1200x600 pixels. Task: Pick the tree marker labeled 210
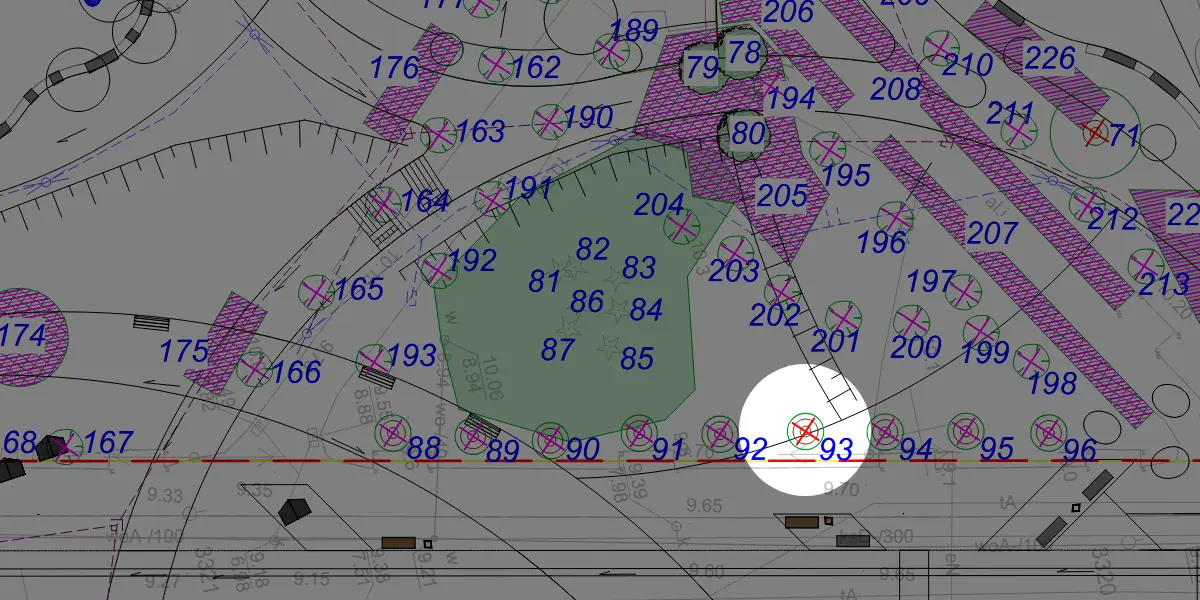tap(940, 47)
